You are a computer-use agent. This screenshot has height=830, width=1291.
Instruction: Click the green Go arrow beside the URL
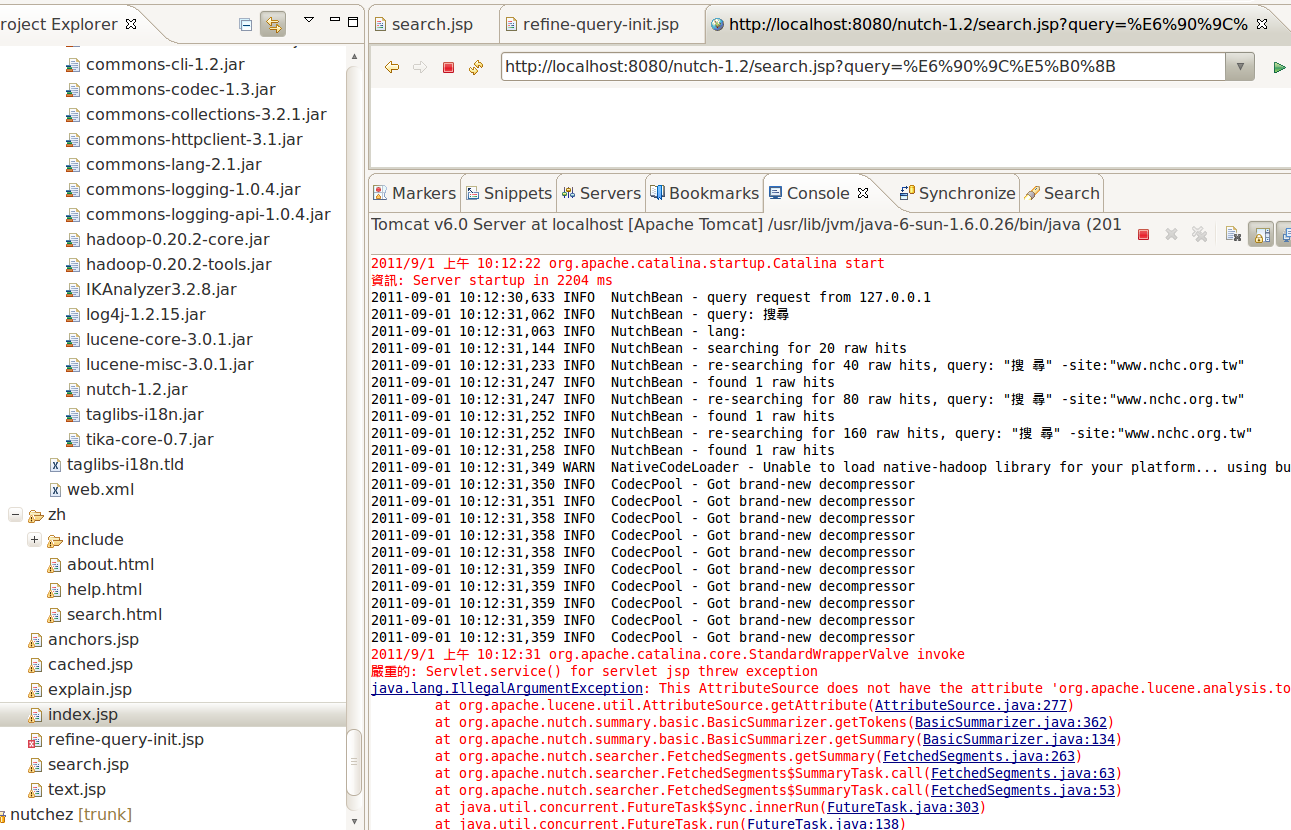(x=1279, y=67)
